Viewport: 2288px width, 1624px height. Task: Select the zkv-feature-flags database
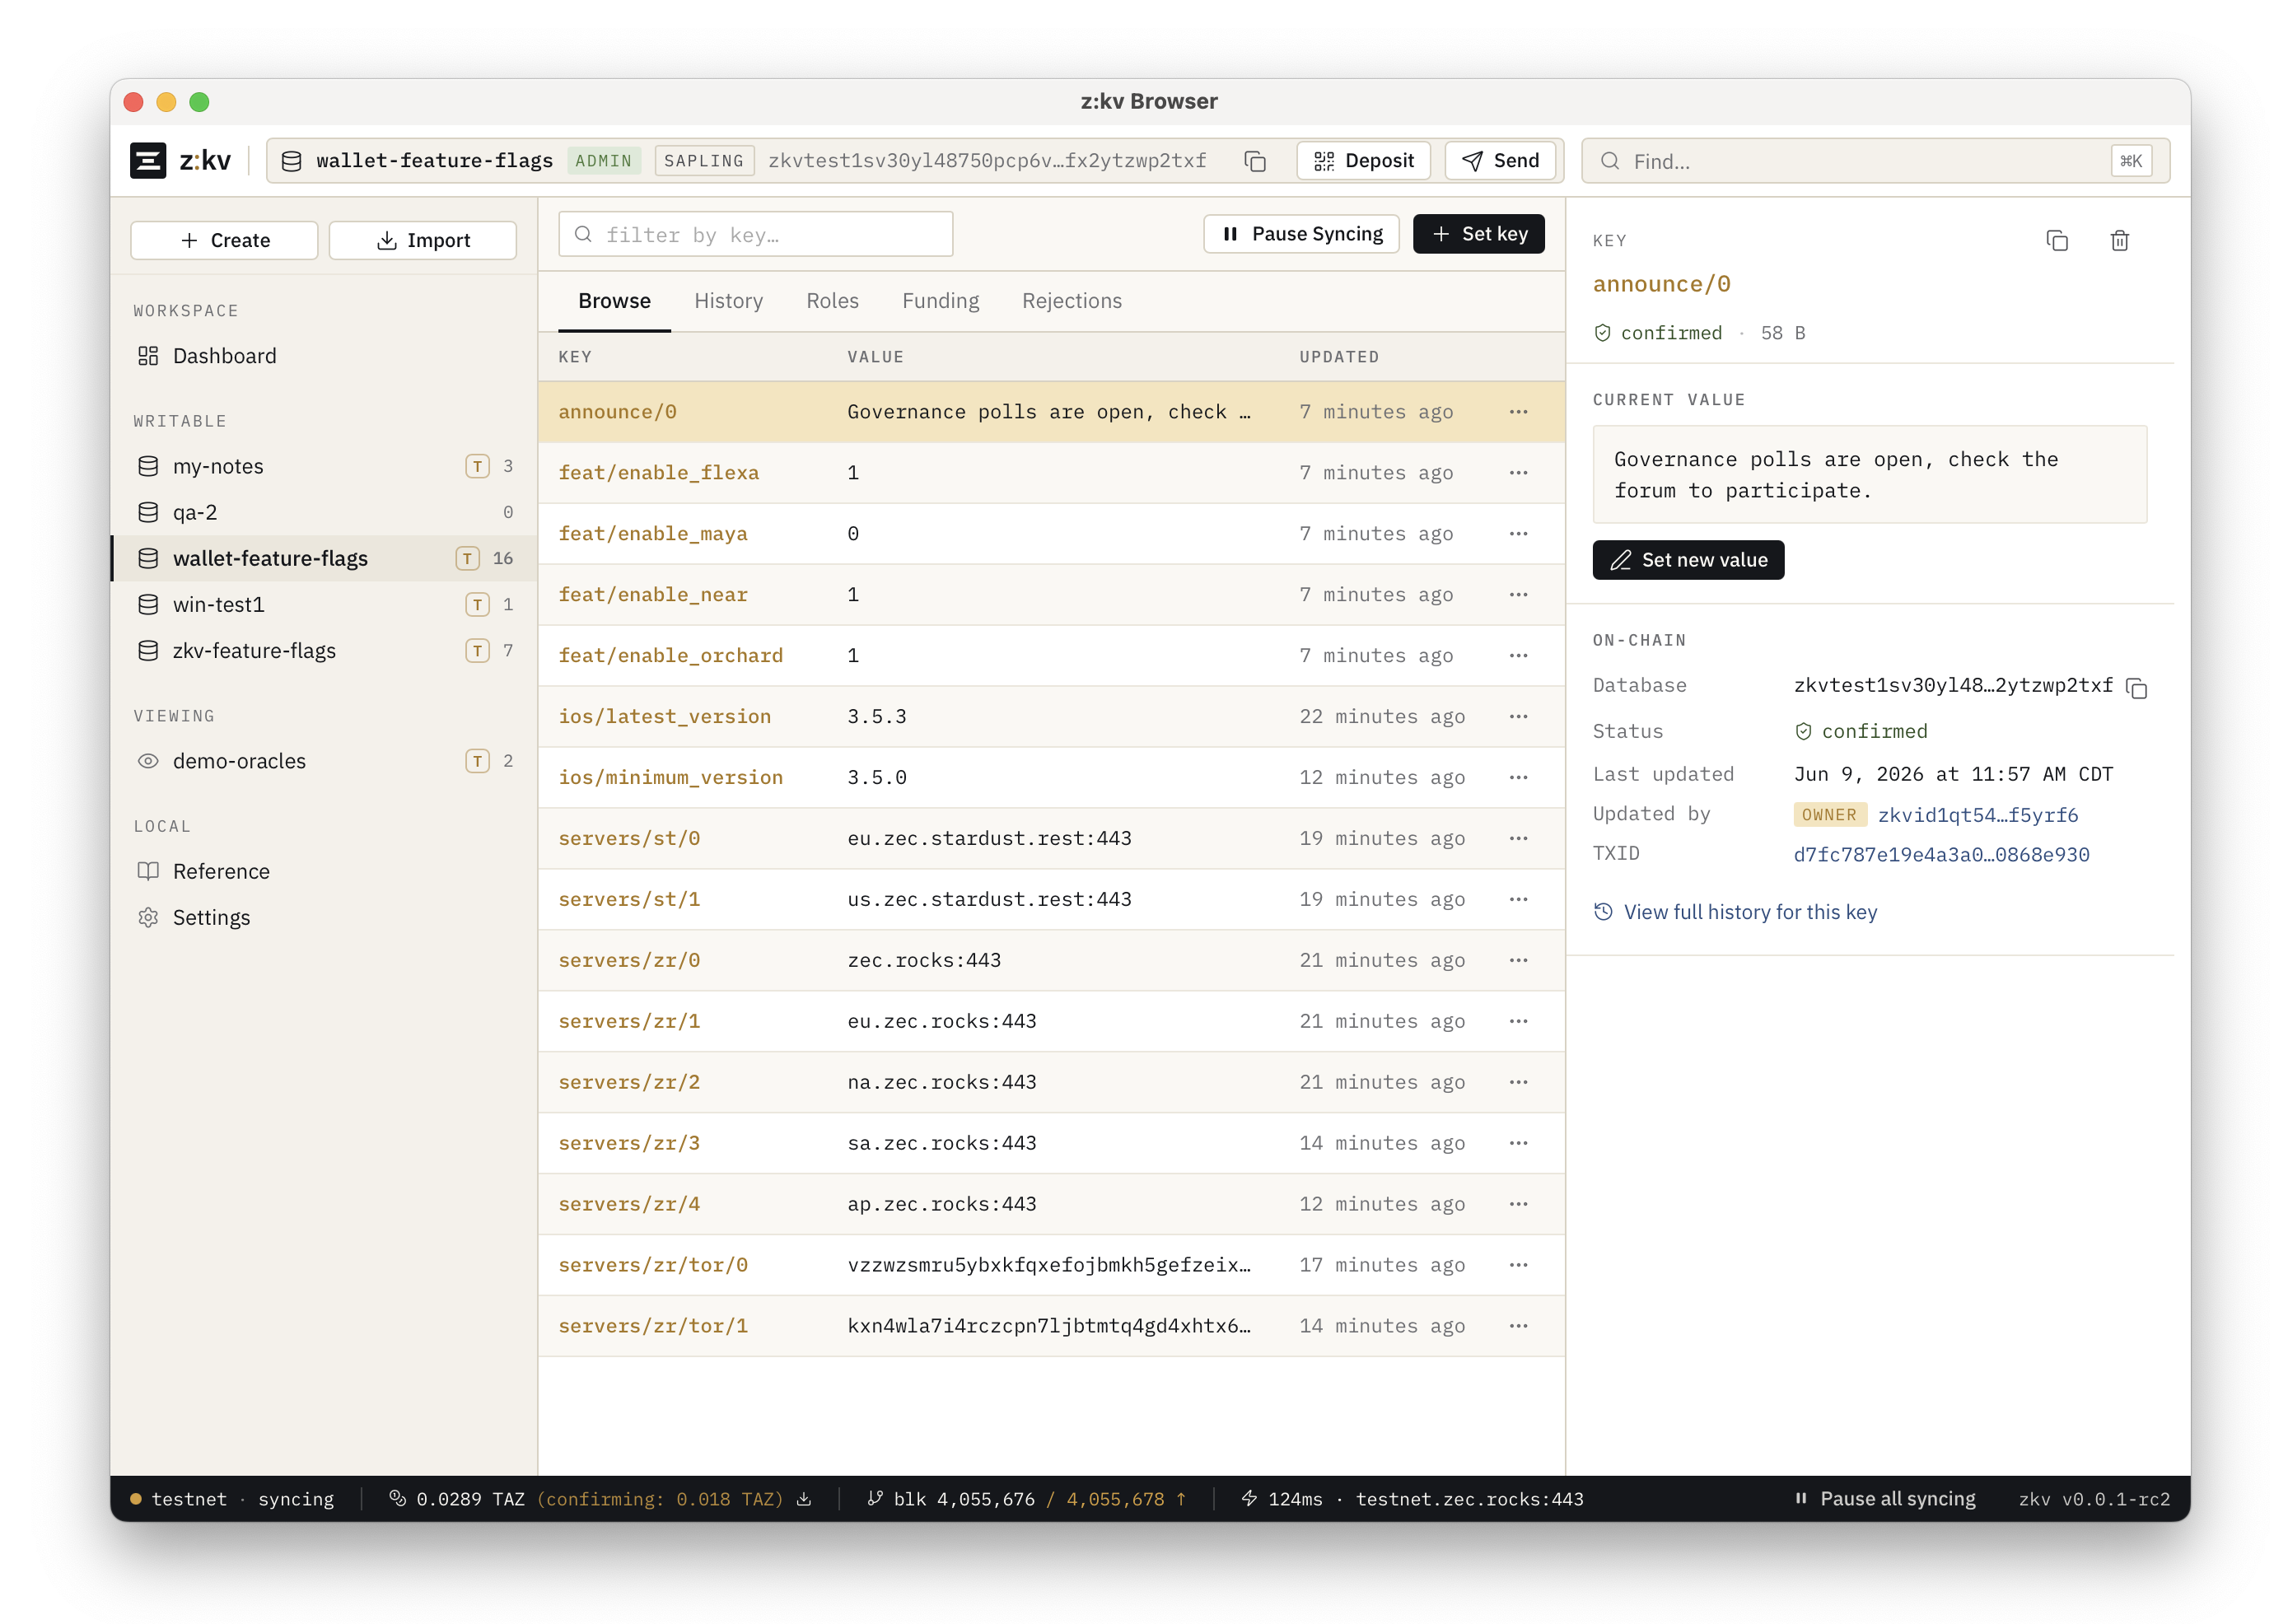pyautogui.click(x=323, y=651)
